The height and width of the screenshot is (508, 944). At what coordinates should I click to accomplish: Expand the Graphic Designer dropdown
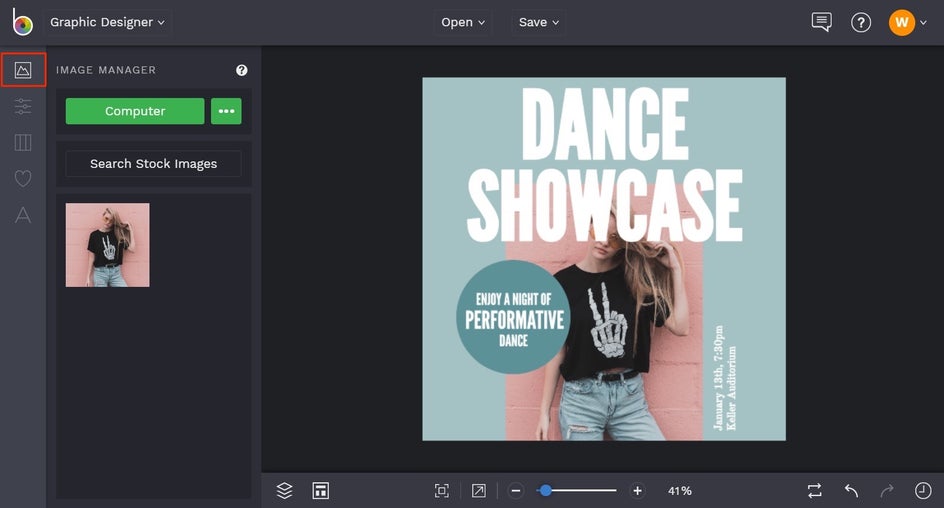(x=107, y=22)
